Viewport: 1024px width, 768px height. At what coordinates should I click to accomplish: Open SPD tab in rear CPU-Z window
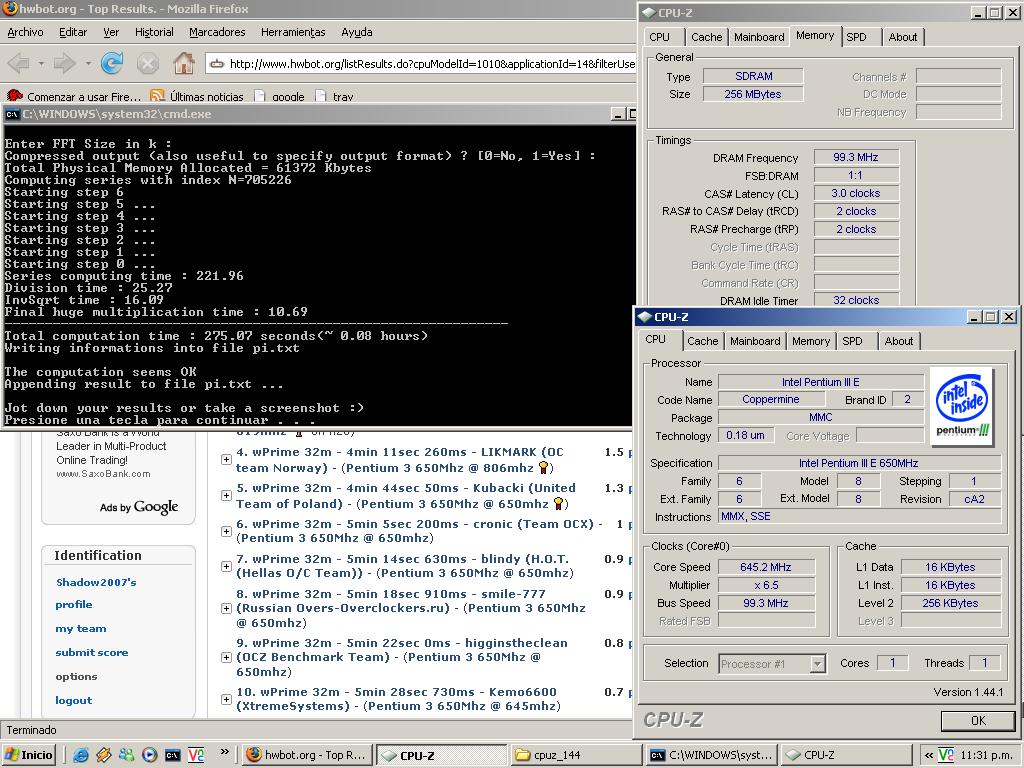pyautogui.click(x=856, y=37)
